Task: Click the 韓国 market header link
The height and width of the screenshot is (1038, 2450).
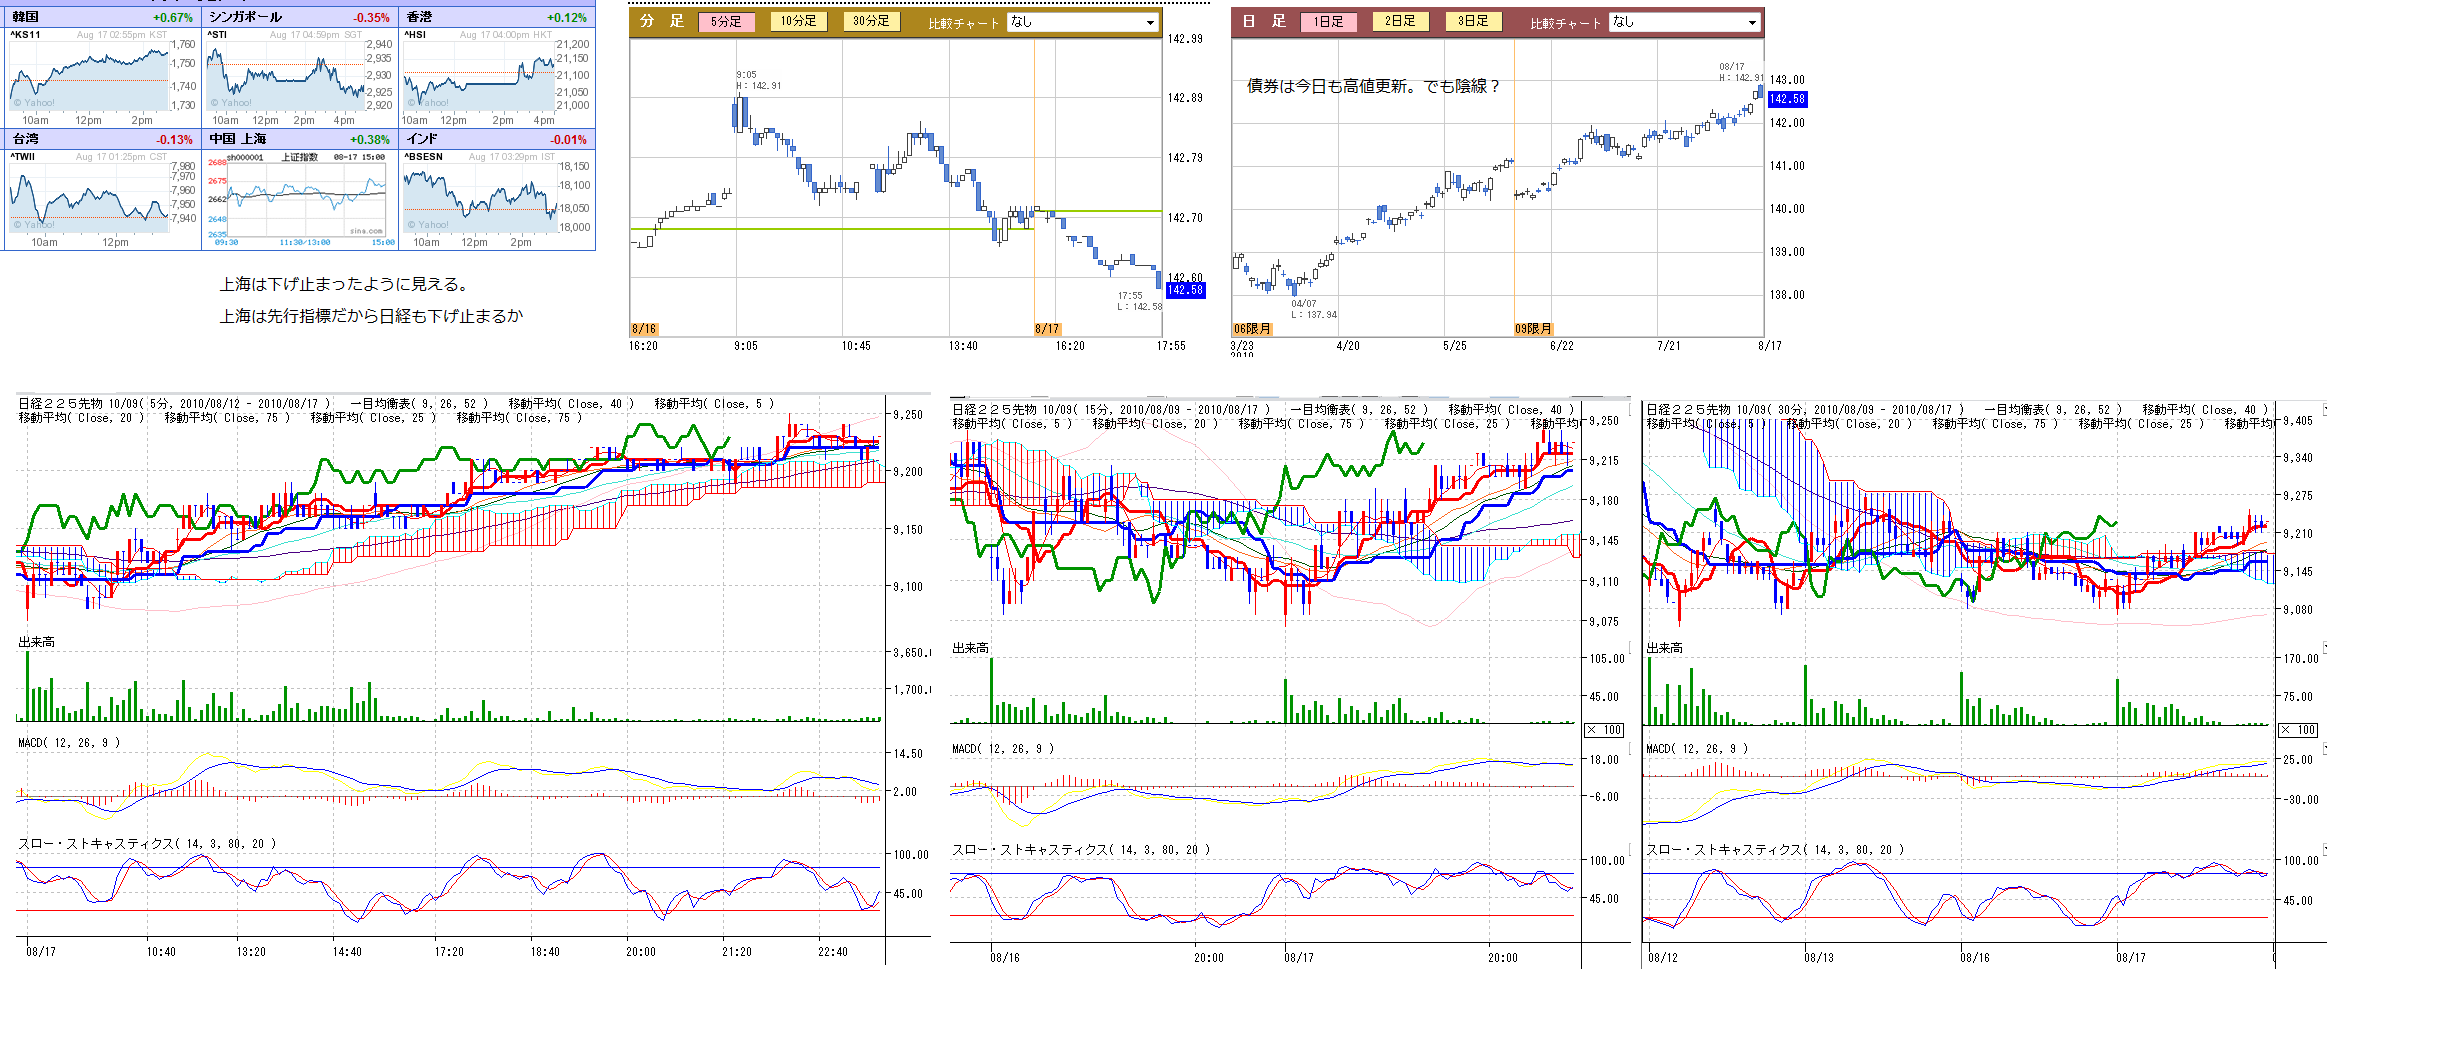Action: 26,17
